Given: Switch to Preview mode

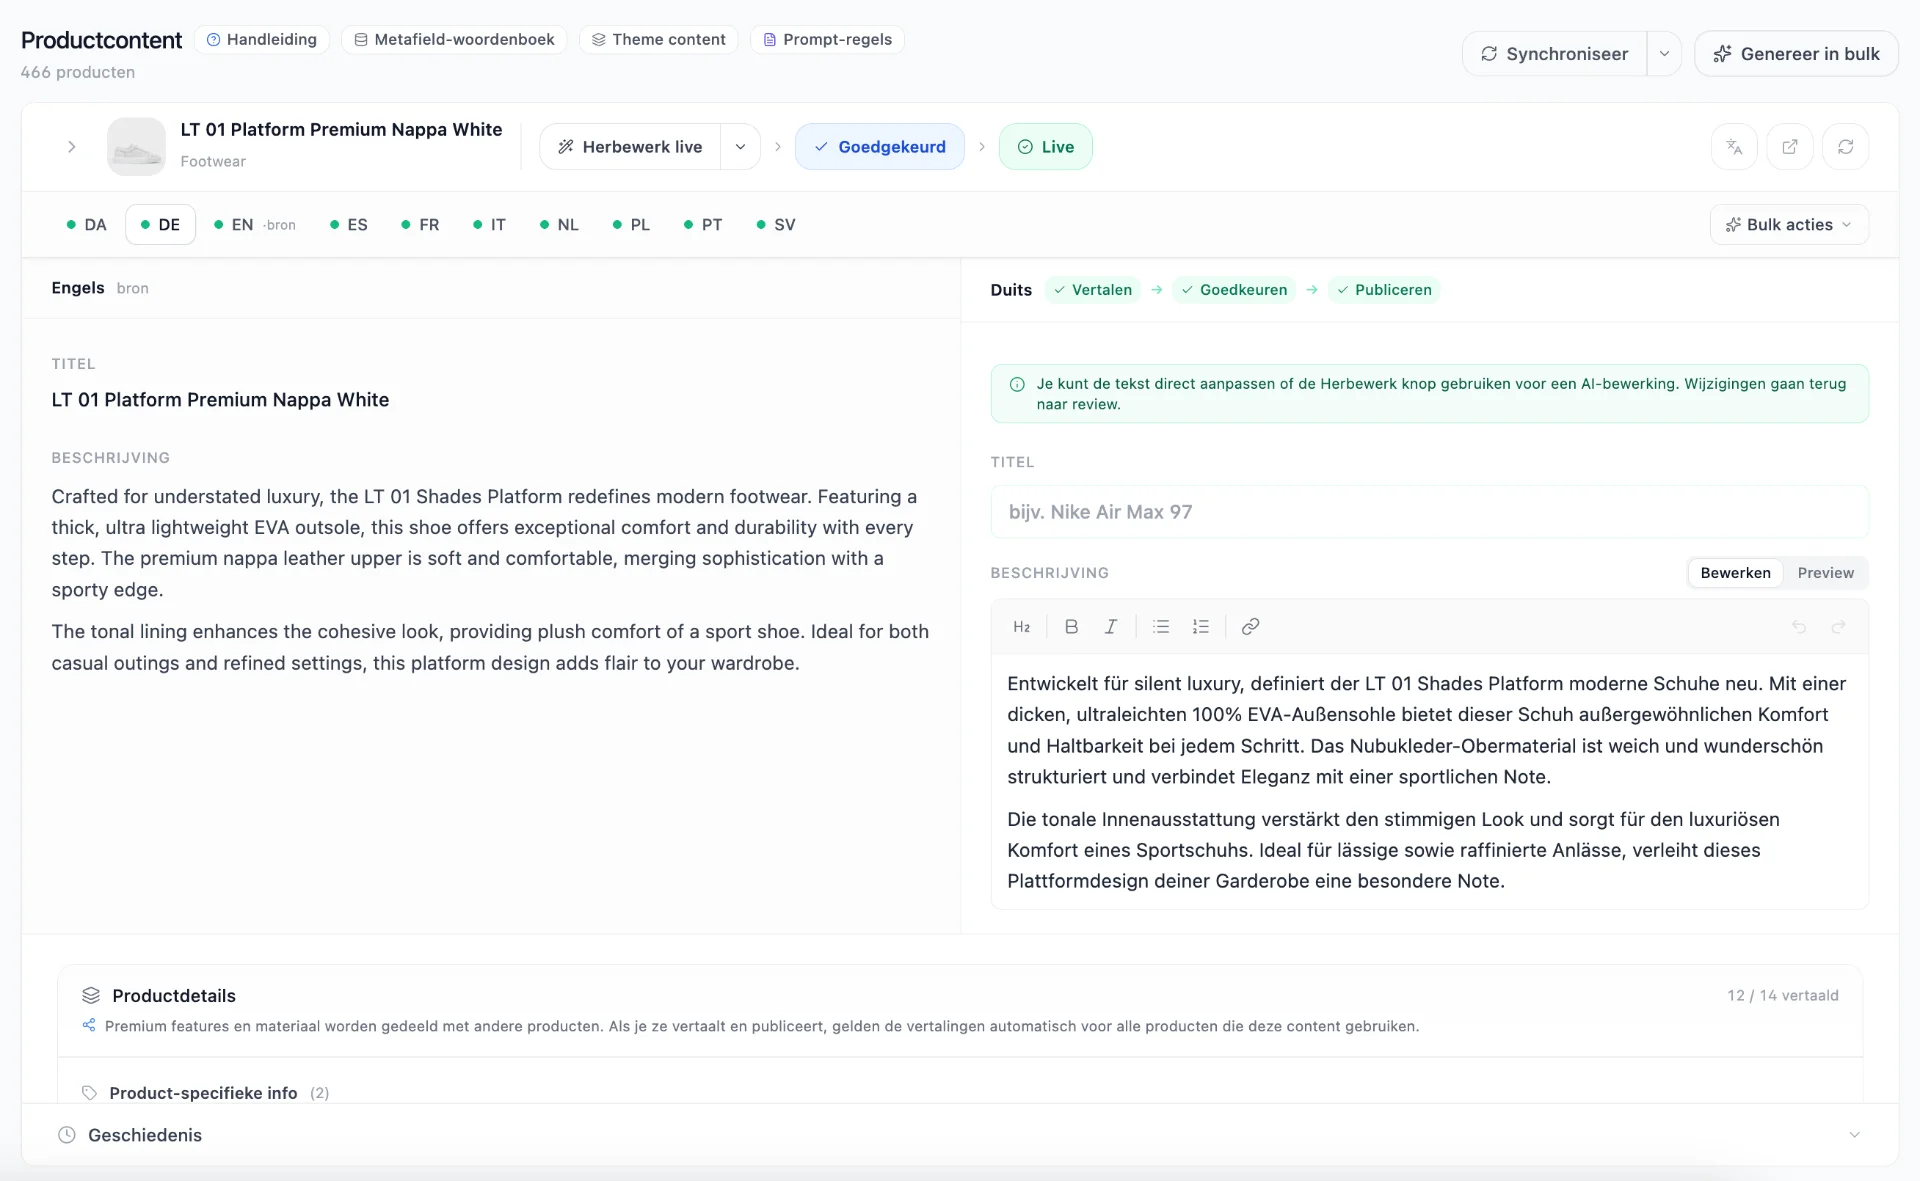Looking at the screenshot, I should [1825, 573].
